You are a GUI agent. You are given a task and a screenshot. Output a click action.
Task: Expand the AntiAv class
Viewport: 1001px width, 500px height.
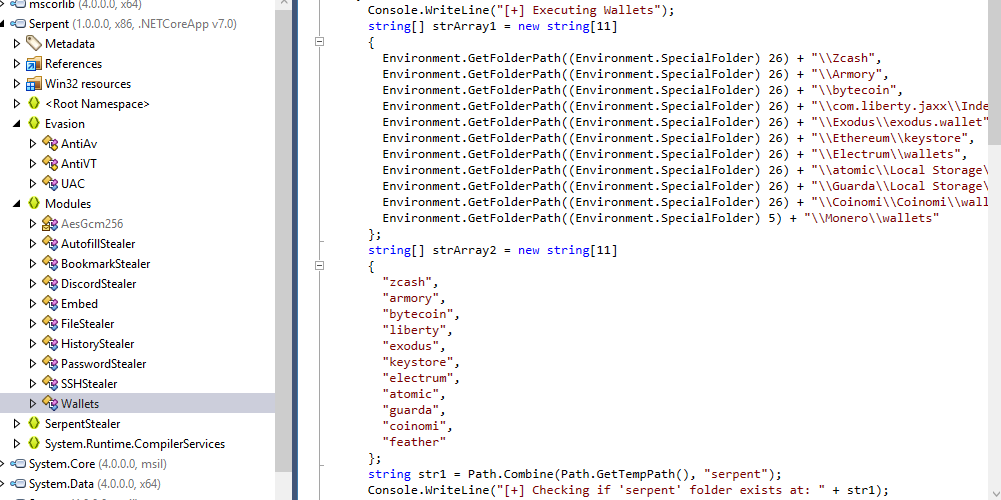pos(33,144)
